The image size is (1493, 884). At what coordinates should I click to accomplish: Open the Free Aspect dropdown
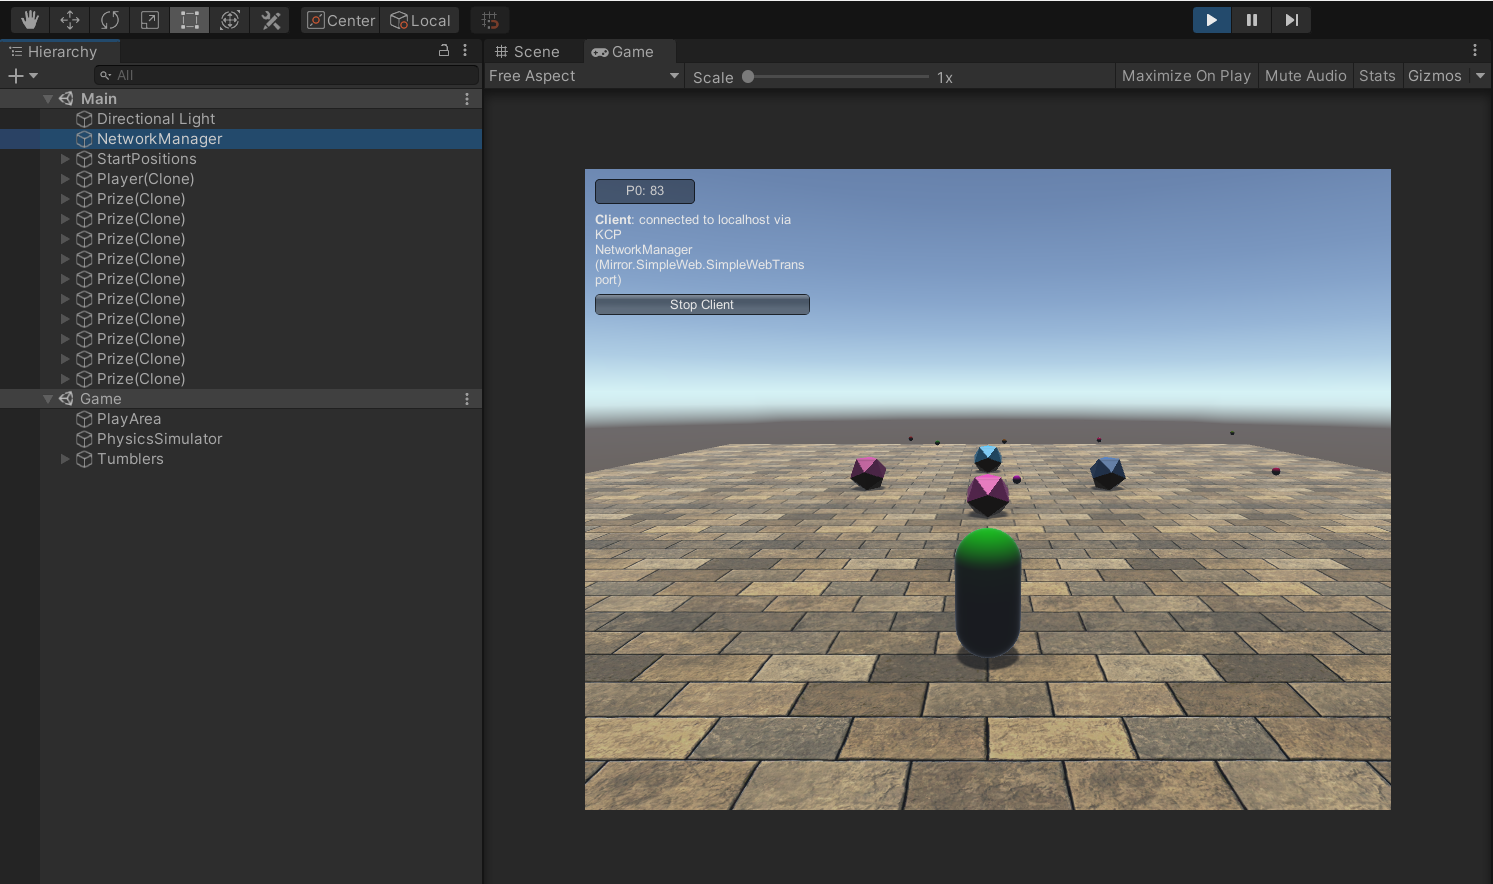click(583, 75)
